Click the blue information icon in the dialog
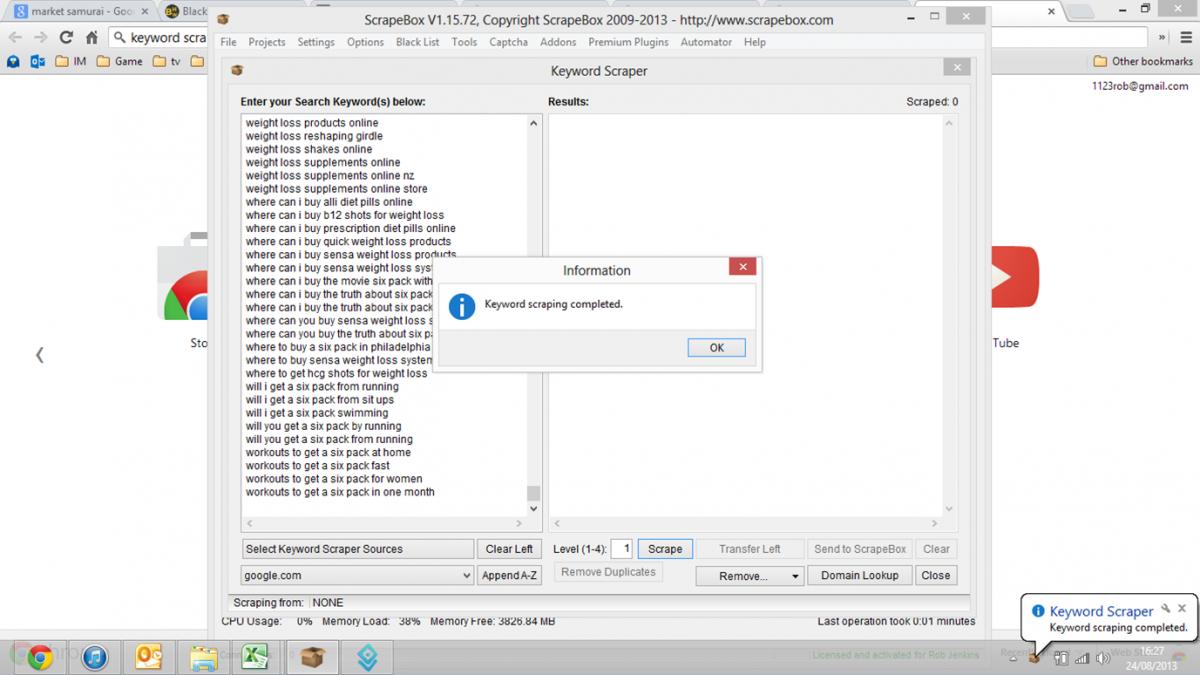This screenshot has height=675, width=1200. (x=460, y=306)
